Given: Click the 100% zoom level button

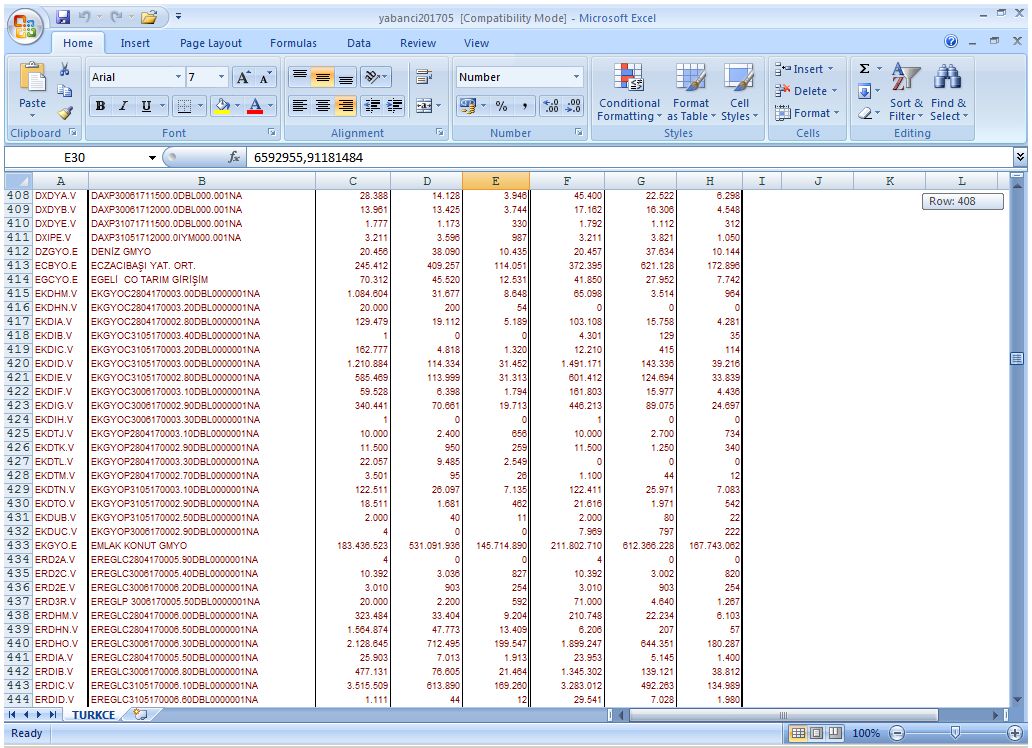Looking at the screenshot, I should coord(866,733).
